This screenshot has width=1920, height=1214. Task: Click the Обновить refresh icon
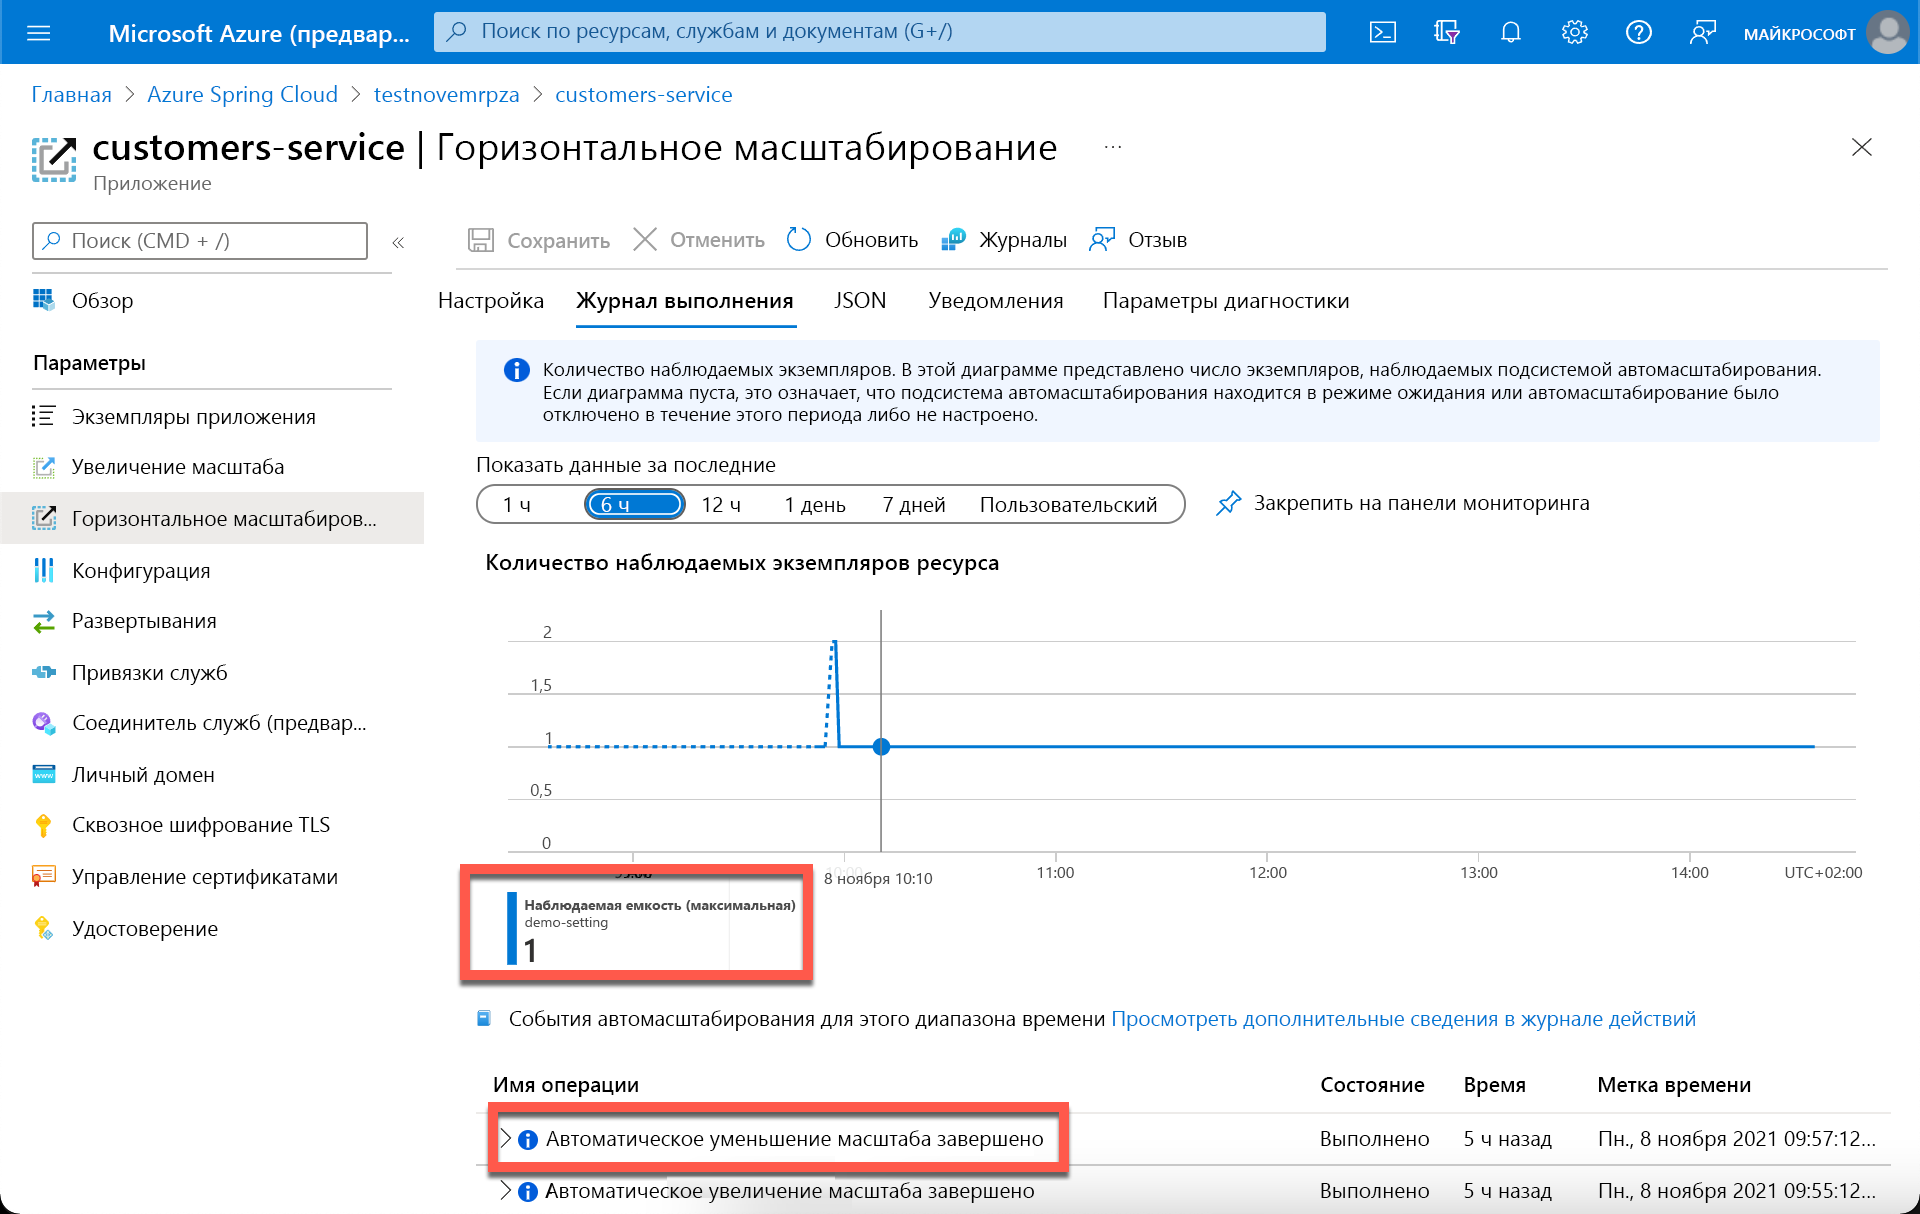tap(799, 240)
